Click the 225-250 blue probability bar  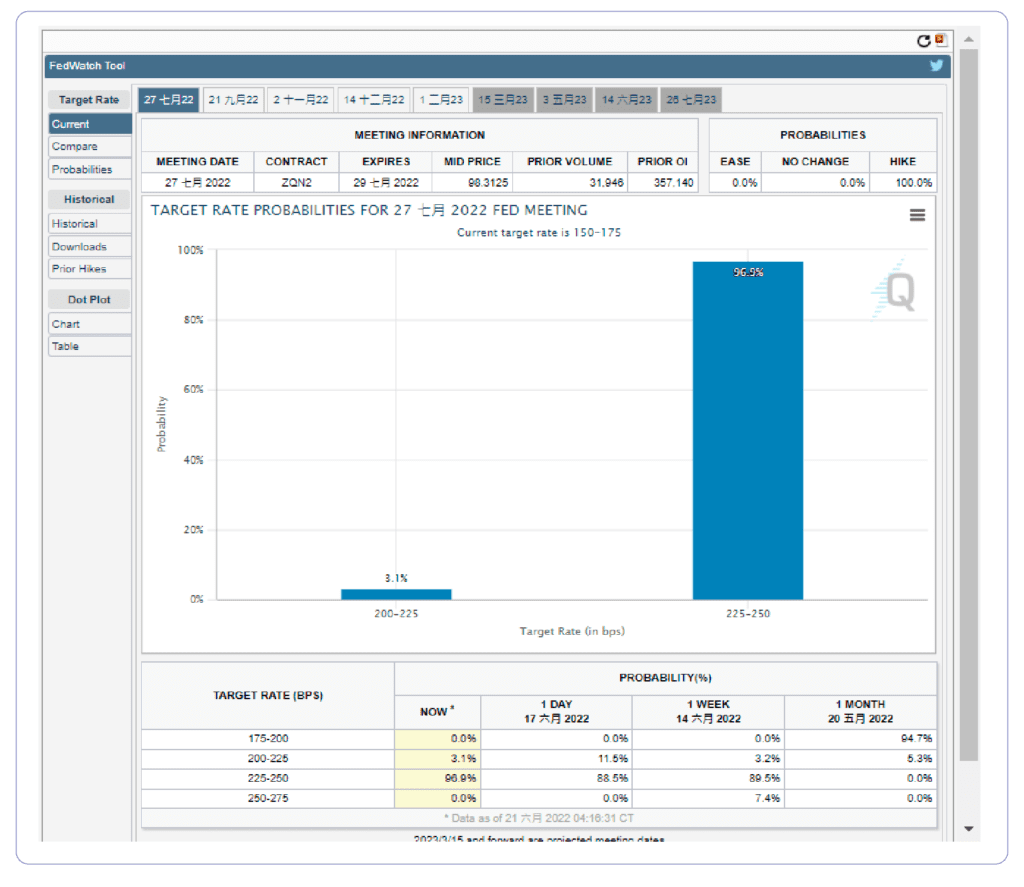pyautogui.click(x=748, y=430)
